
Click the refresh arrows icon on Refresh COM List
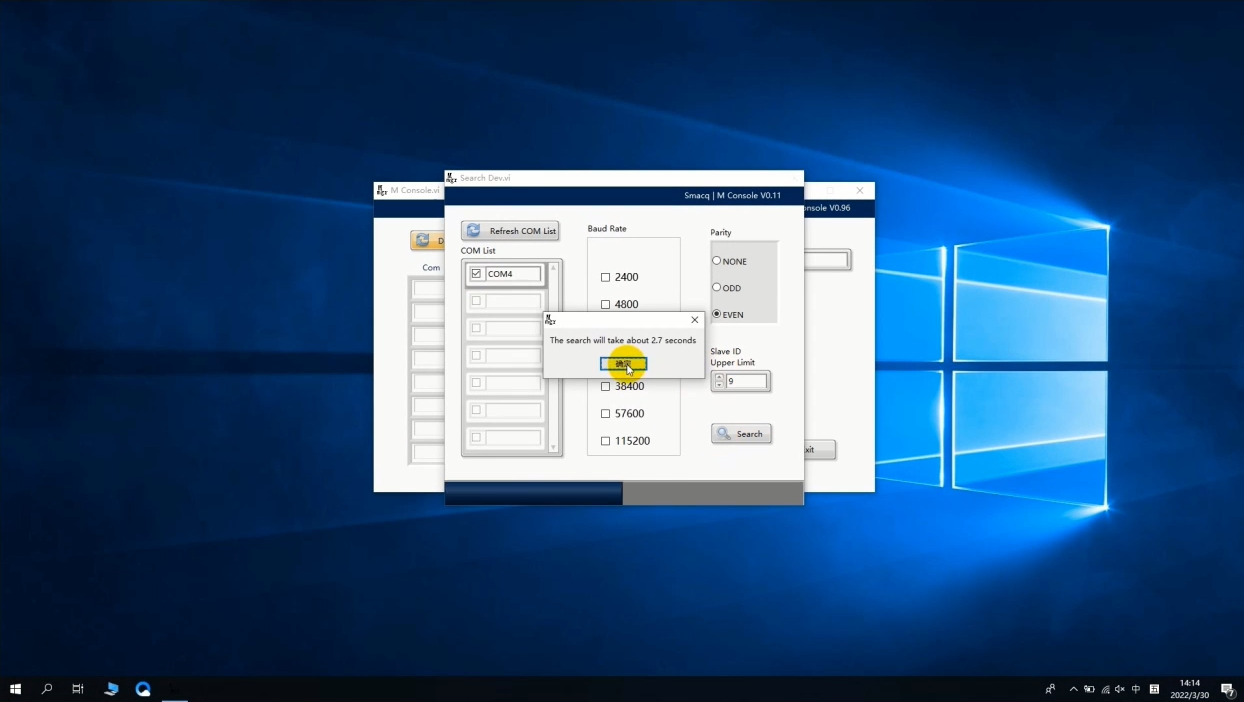point(474,231)
